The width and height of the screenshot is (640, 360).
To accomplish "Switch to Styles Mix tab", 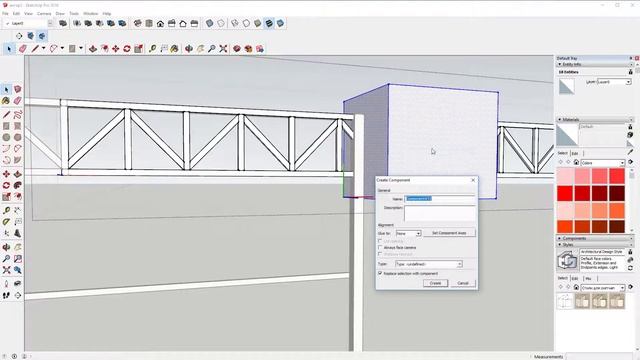I will coord(588,278).
